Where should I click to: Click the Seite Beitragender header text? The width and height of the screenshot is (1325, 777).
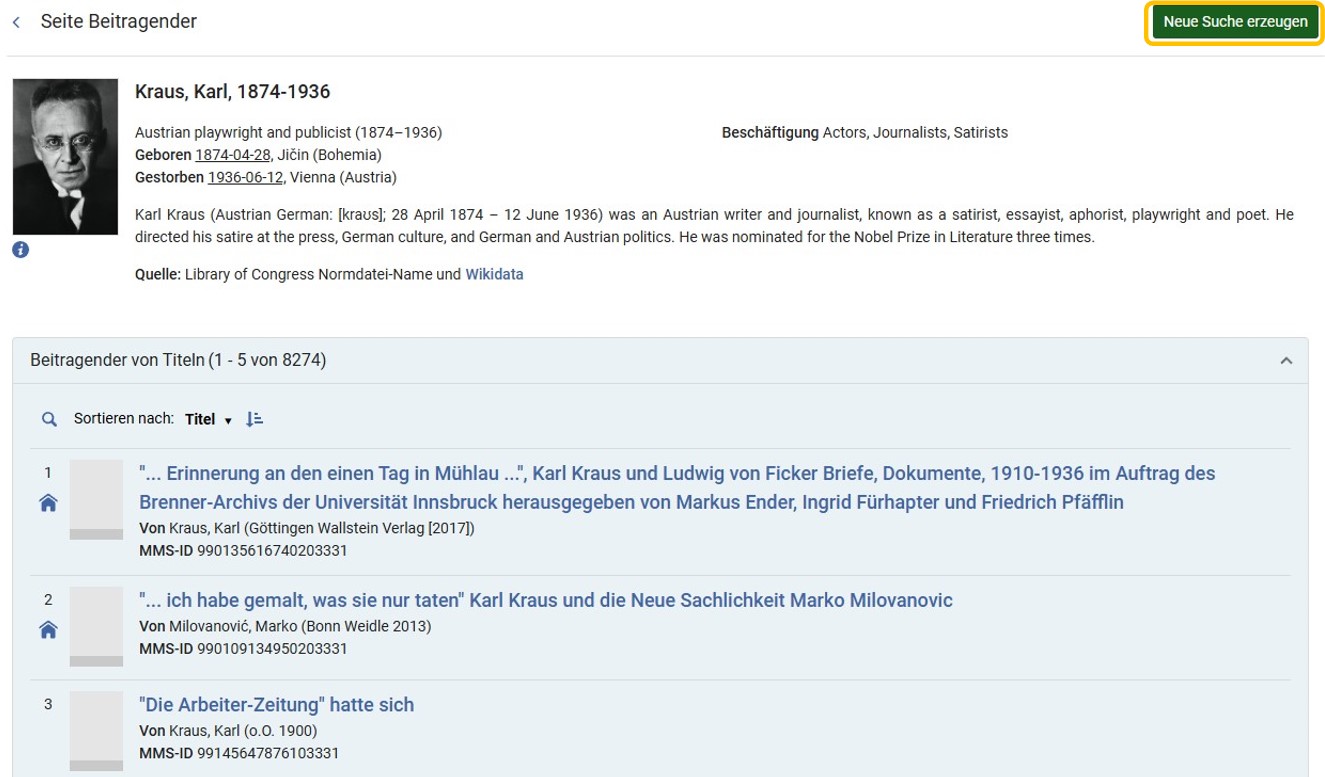coord(119,21)
